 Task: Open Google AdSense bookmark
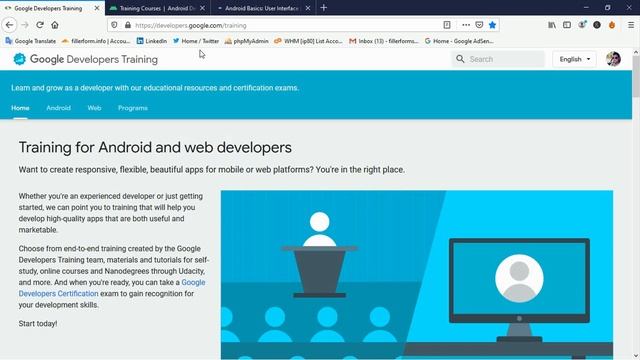[x=459, y=41]
